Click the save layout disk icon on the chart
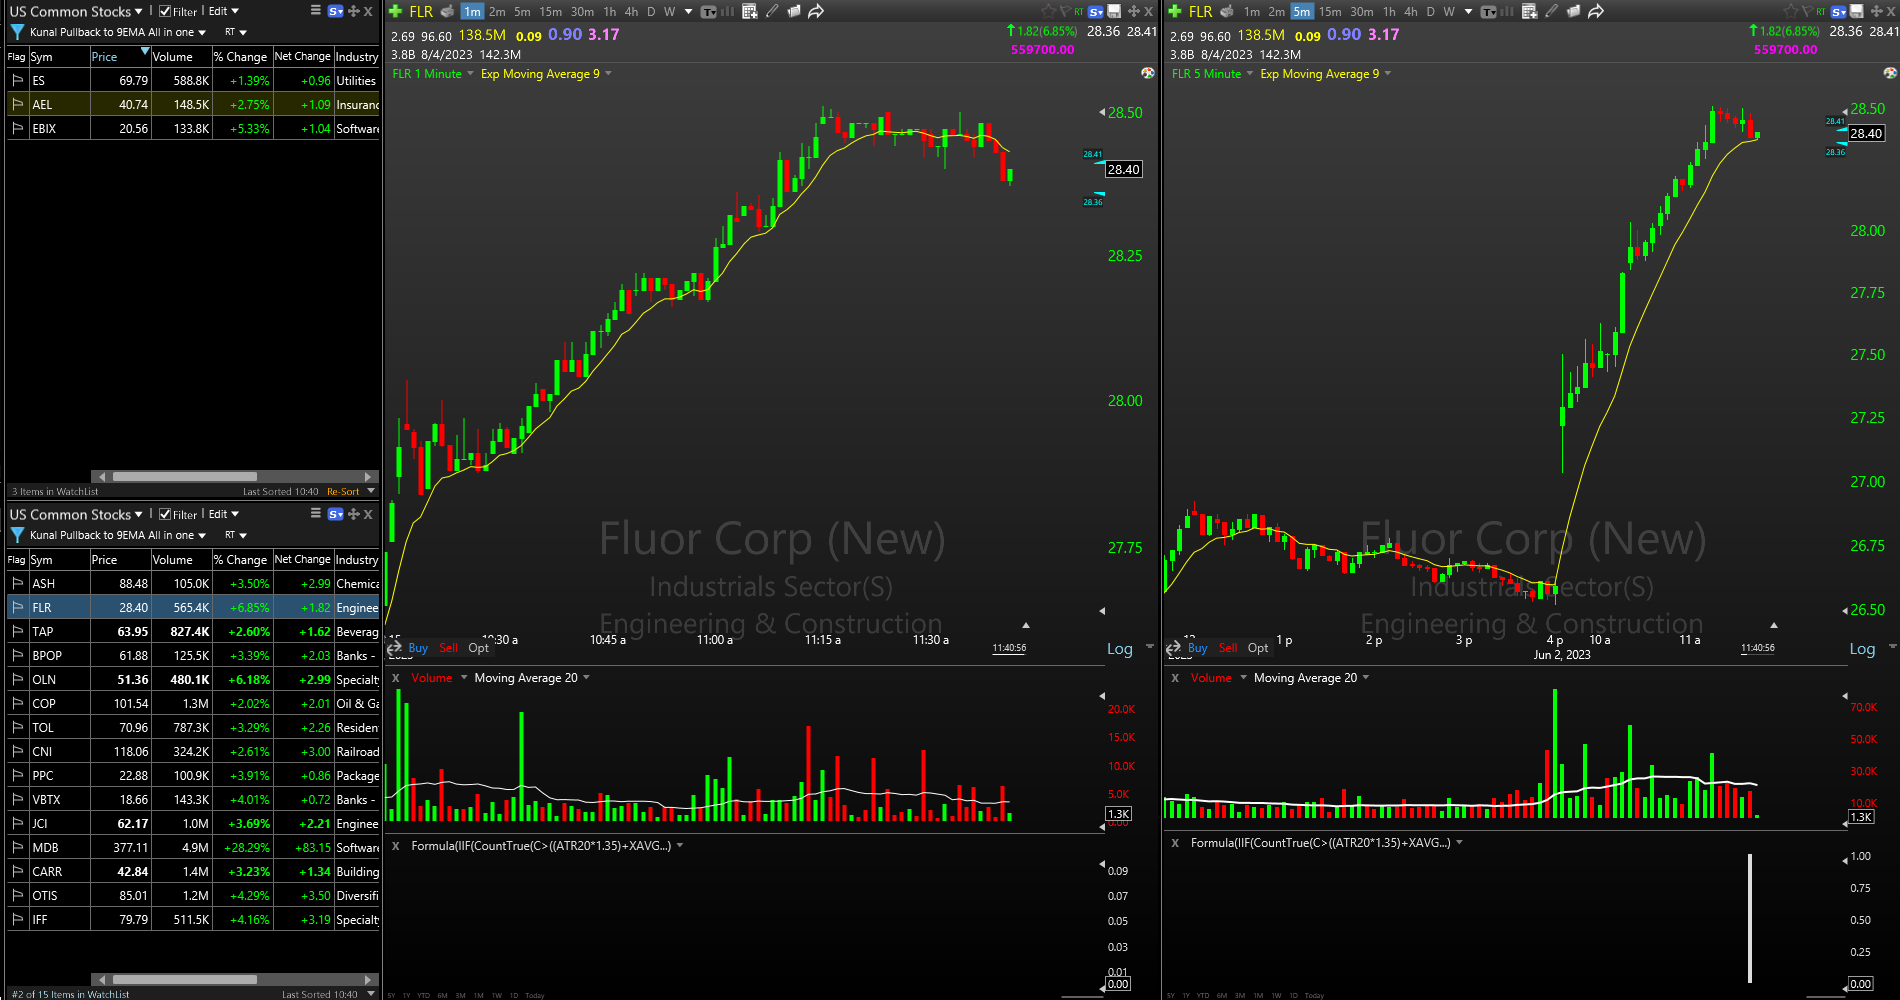The height and width of the screenshot is (1000, 1900). [1114, 11]
